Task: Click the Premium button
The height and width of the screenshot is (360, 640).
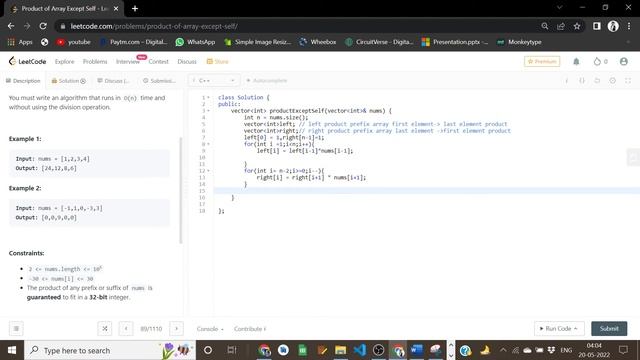Action: pyautogui.click(x=542, y=61)
